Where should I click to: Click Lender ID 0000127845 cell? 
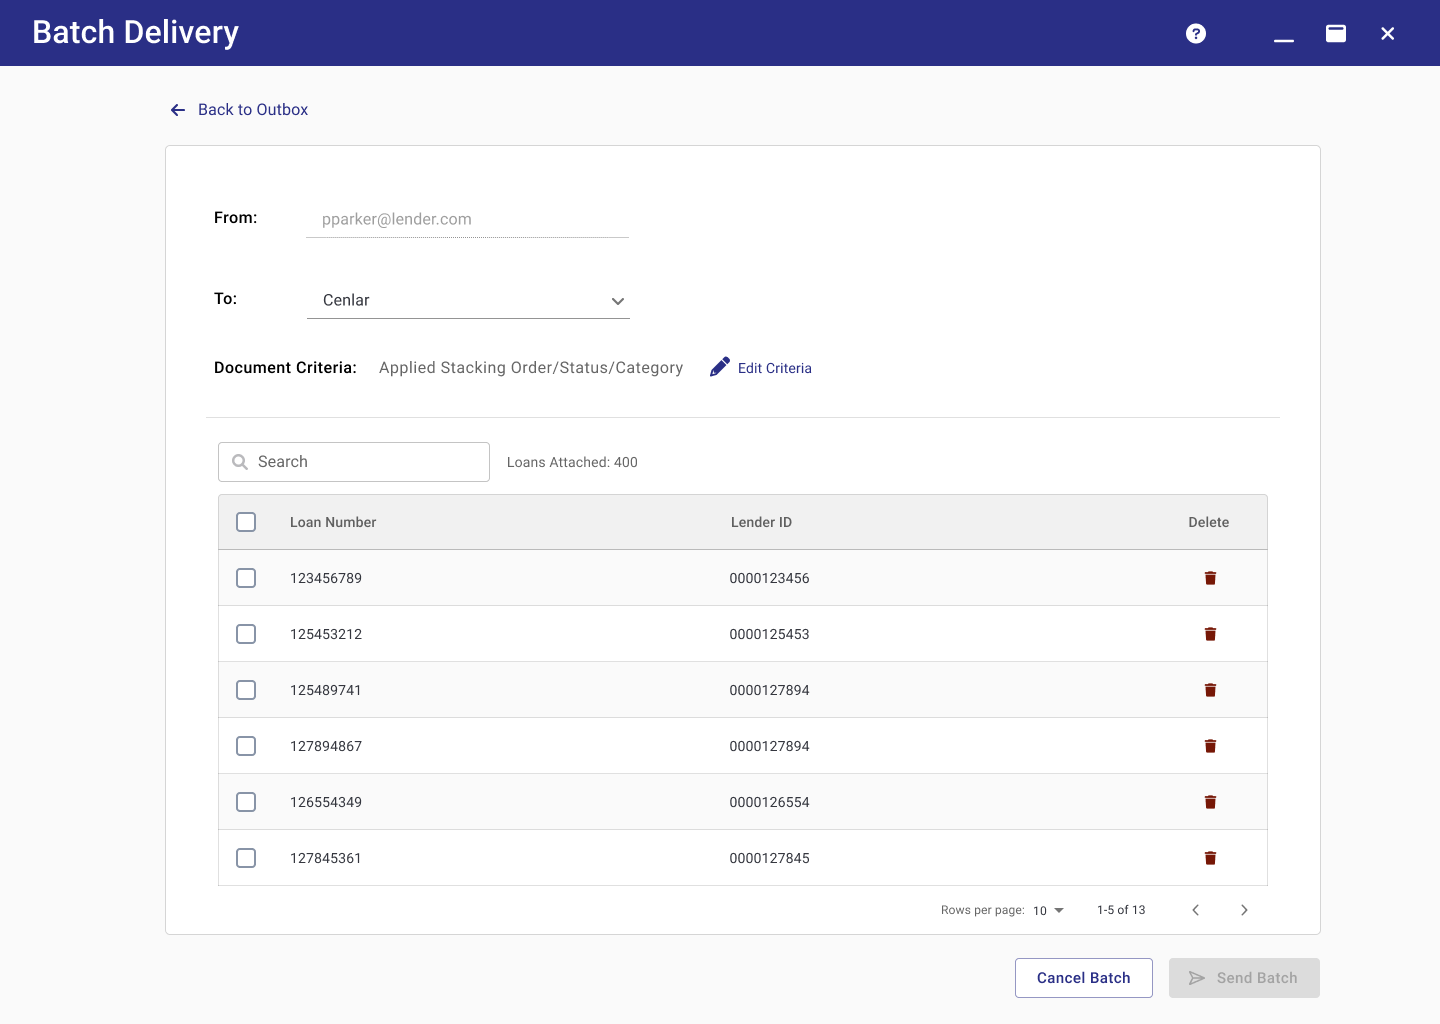(x=769, y=858)
